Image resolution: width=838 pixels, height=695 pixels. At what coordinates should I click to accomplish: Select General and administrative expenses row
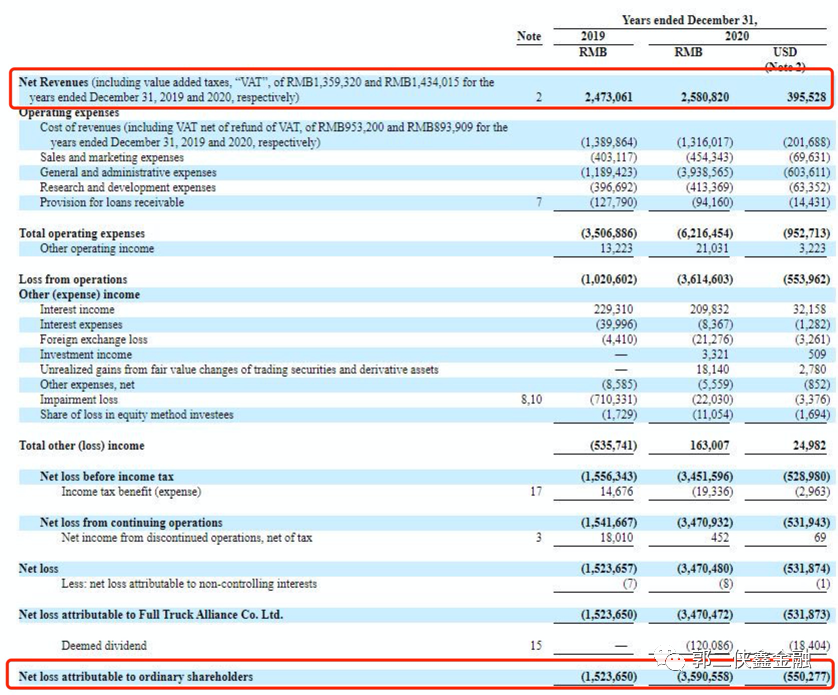[425, 172]
